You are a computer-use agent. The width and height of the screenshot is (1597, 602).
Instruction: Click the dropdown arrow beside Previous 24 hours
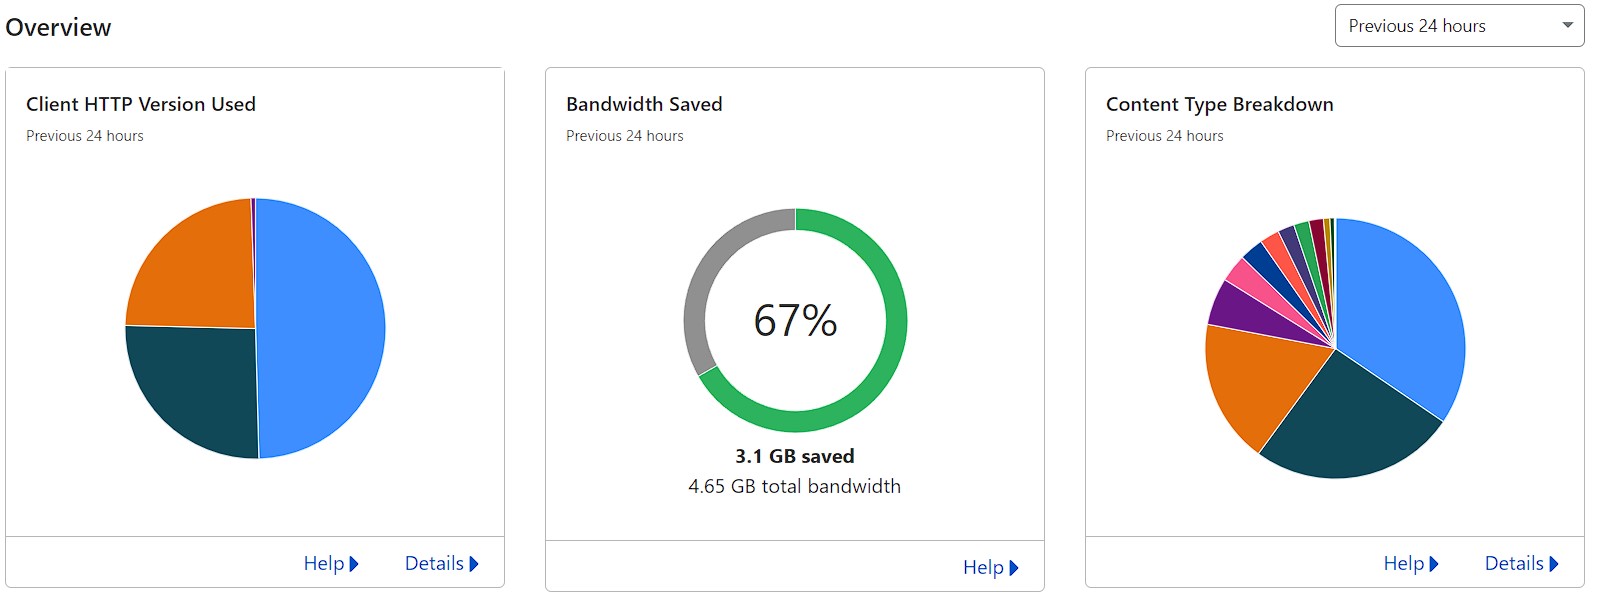point(1567,26)
